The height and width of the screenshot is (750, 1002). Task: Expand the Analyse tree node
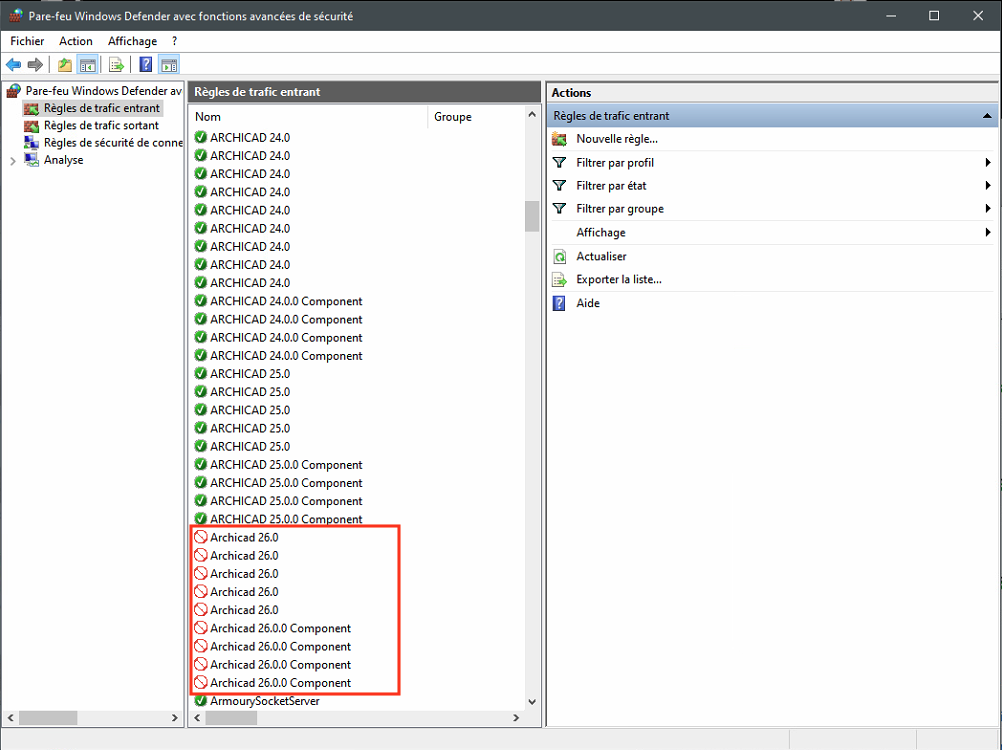pyautogui.click(x=13, y=161)
